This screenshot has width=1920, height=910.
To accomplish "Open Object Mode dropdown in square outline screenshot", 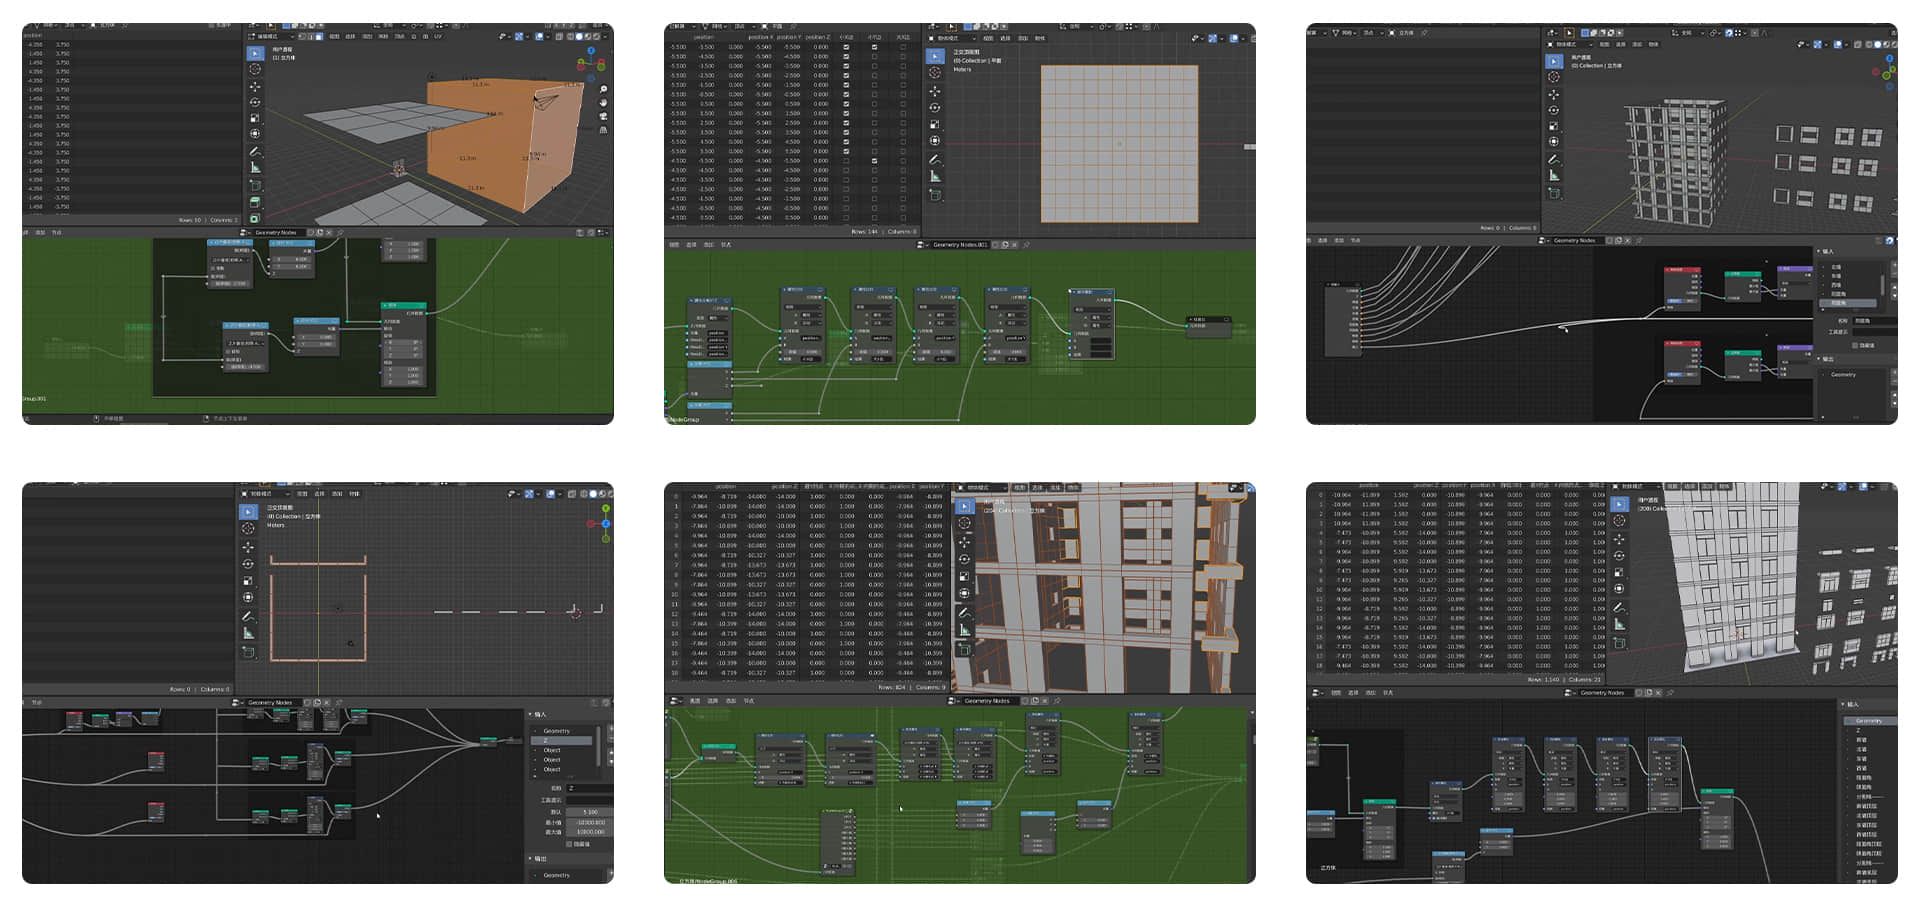I will point(266,494).
